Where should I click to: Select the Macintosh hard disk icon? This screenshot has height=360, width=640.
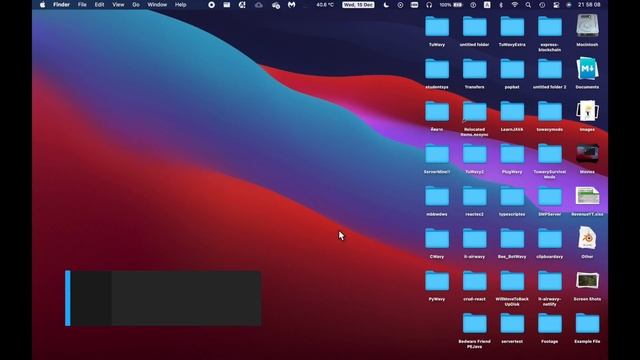tap(587, 26)
